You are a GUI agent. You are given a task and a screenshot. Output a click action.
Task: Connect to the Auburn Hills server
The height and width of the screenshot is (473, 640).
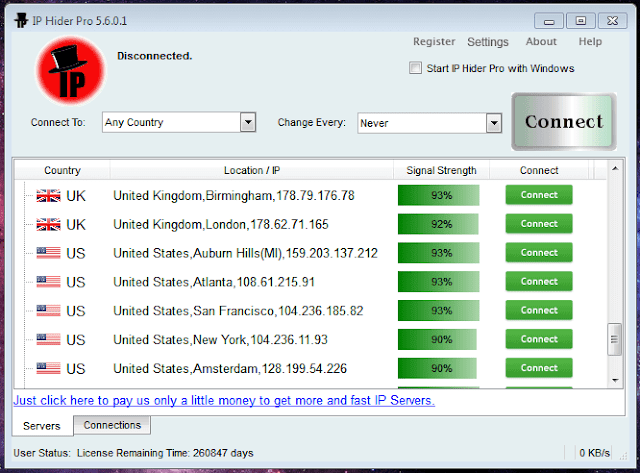pos(539,253)
